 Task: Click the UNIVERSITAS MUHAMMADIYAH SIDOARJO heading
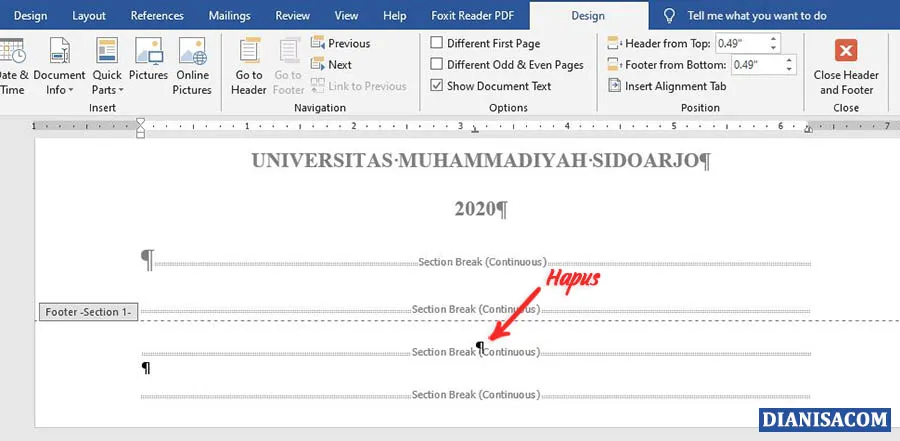pyautogui.click(x=481, y=161)
